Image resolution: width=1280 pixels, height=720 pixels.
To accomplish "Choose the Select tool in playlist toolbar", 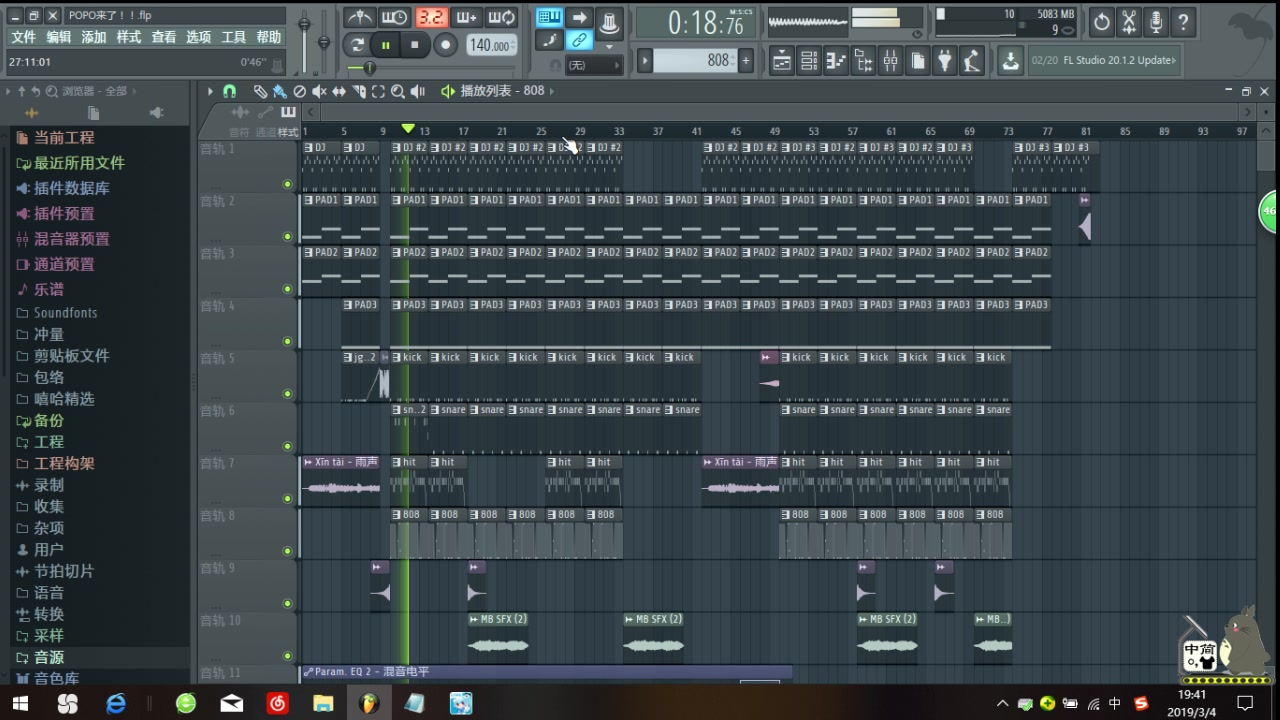I will (378, 91).
